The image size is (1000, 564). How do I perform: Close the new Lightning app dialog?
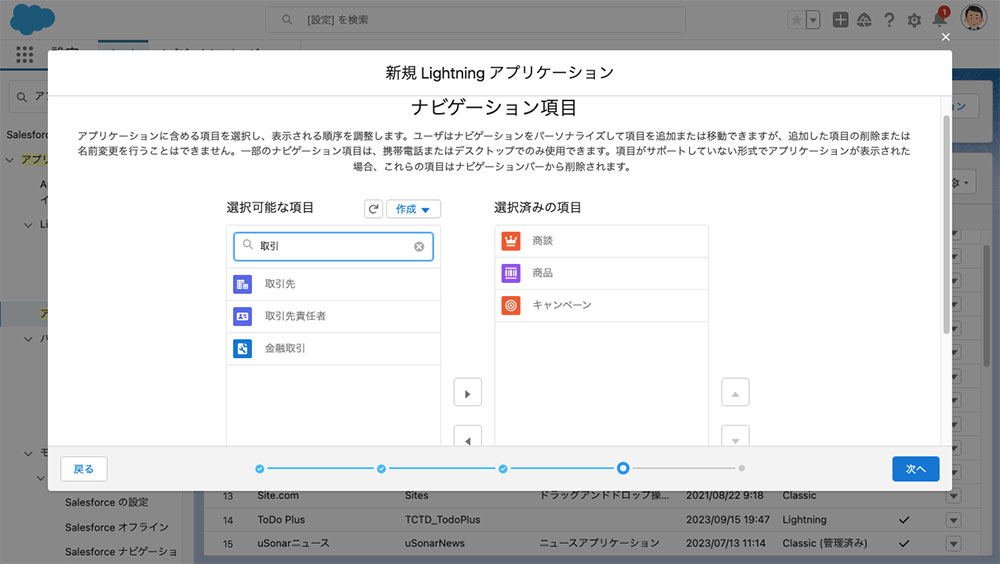point(946,37)
